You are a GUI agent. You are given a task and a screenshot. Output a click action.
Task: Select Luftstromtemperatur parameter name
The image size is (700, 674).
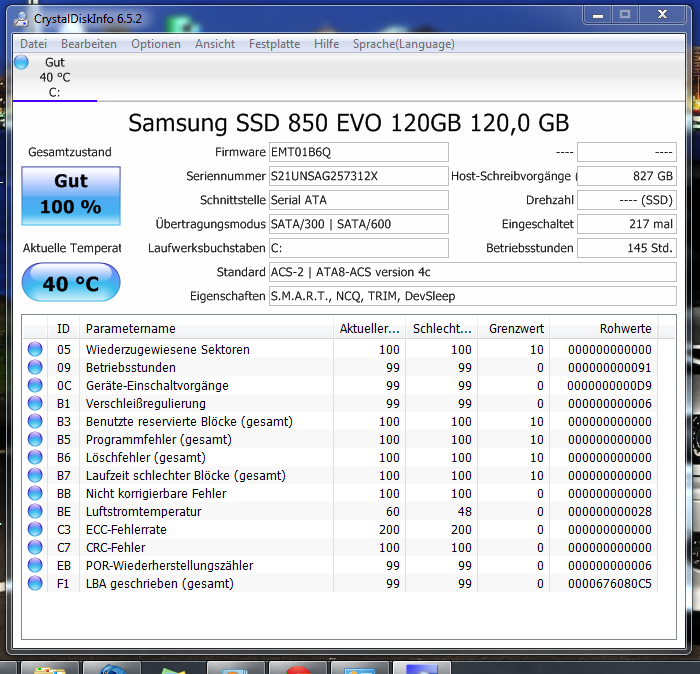point(144,512)
